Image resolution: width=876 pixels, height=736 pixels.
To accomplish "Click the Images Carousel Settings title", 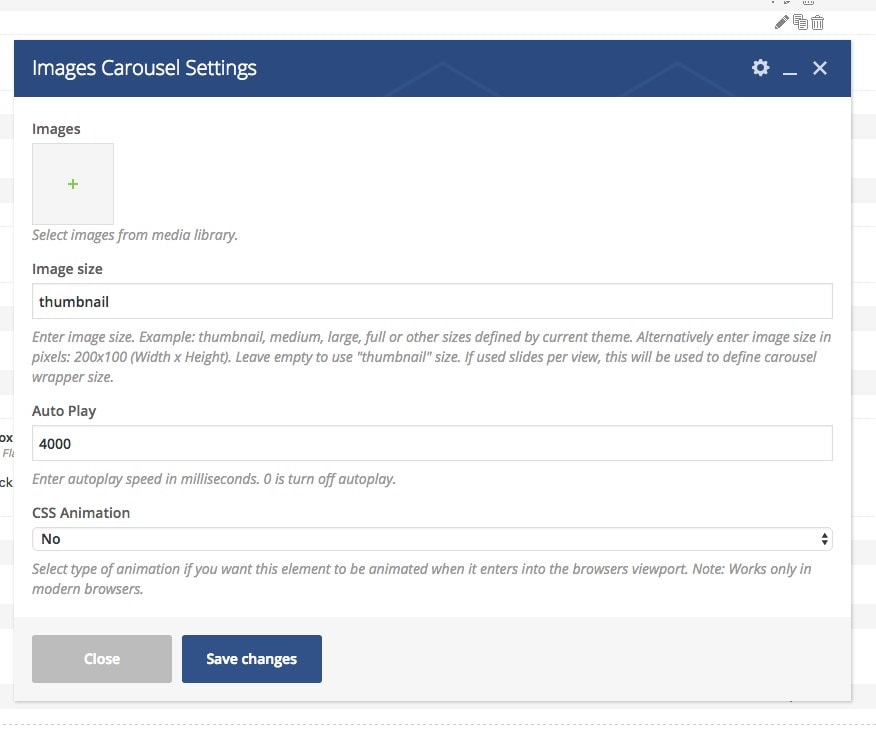I will tap(144, 68).
